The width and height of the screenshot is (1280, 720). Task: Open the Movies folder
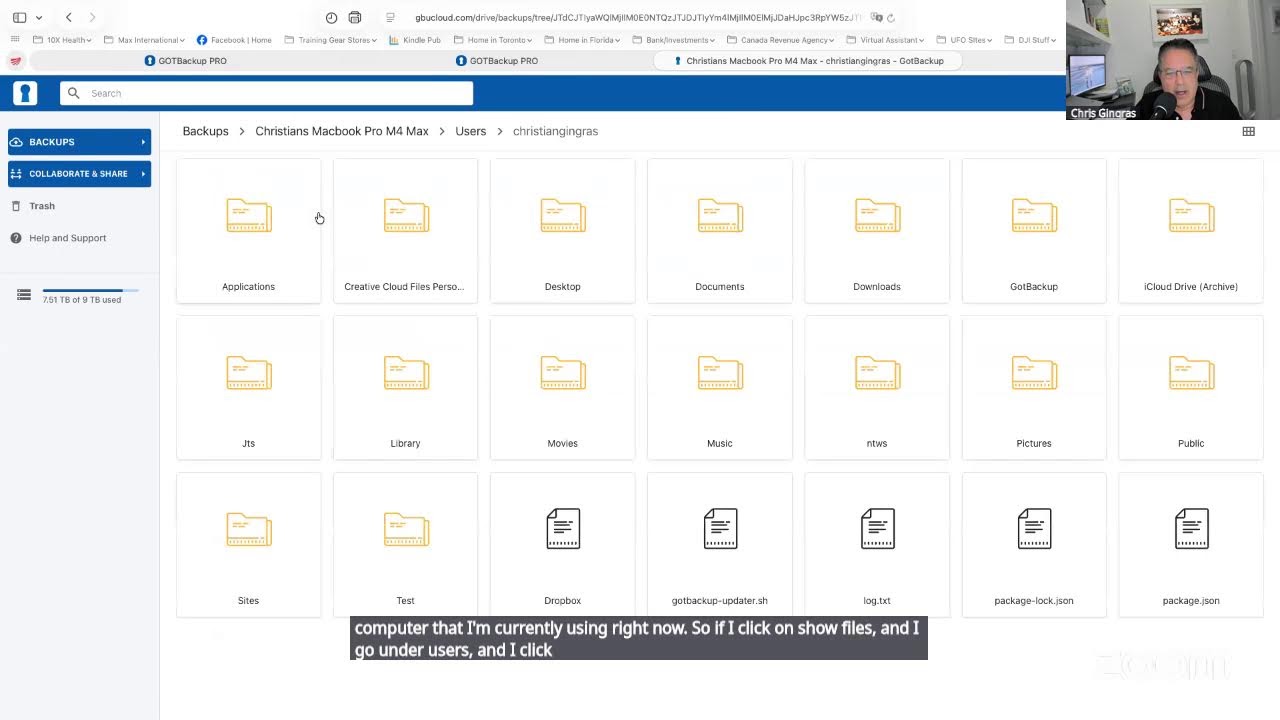point(562,388)
